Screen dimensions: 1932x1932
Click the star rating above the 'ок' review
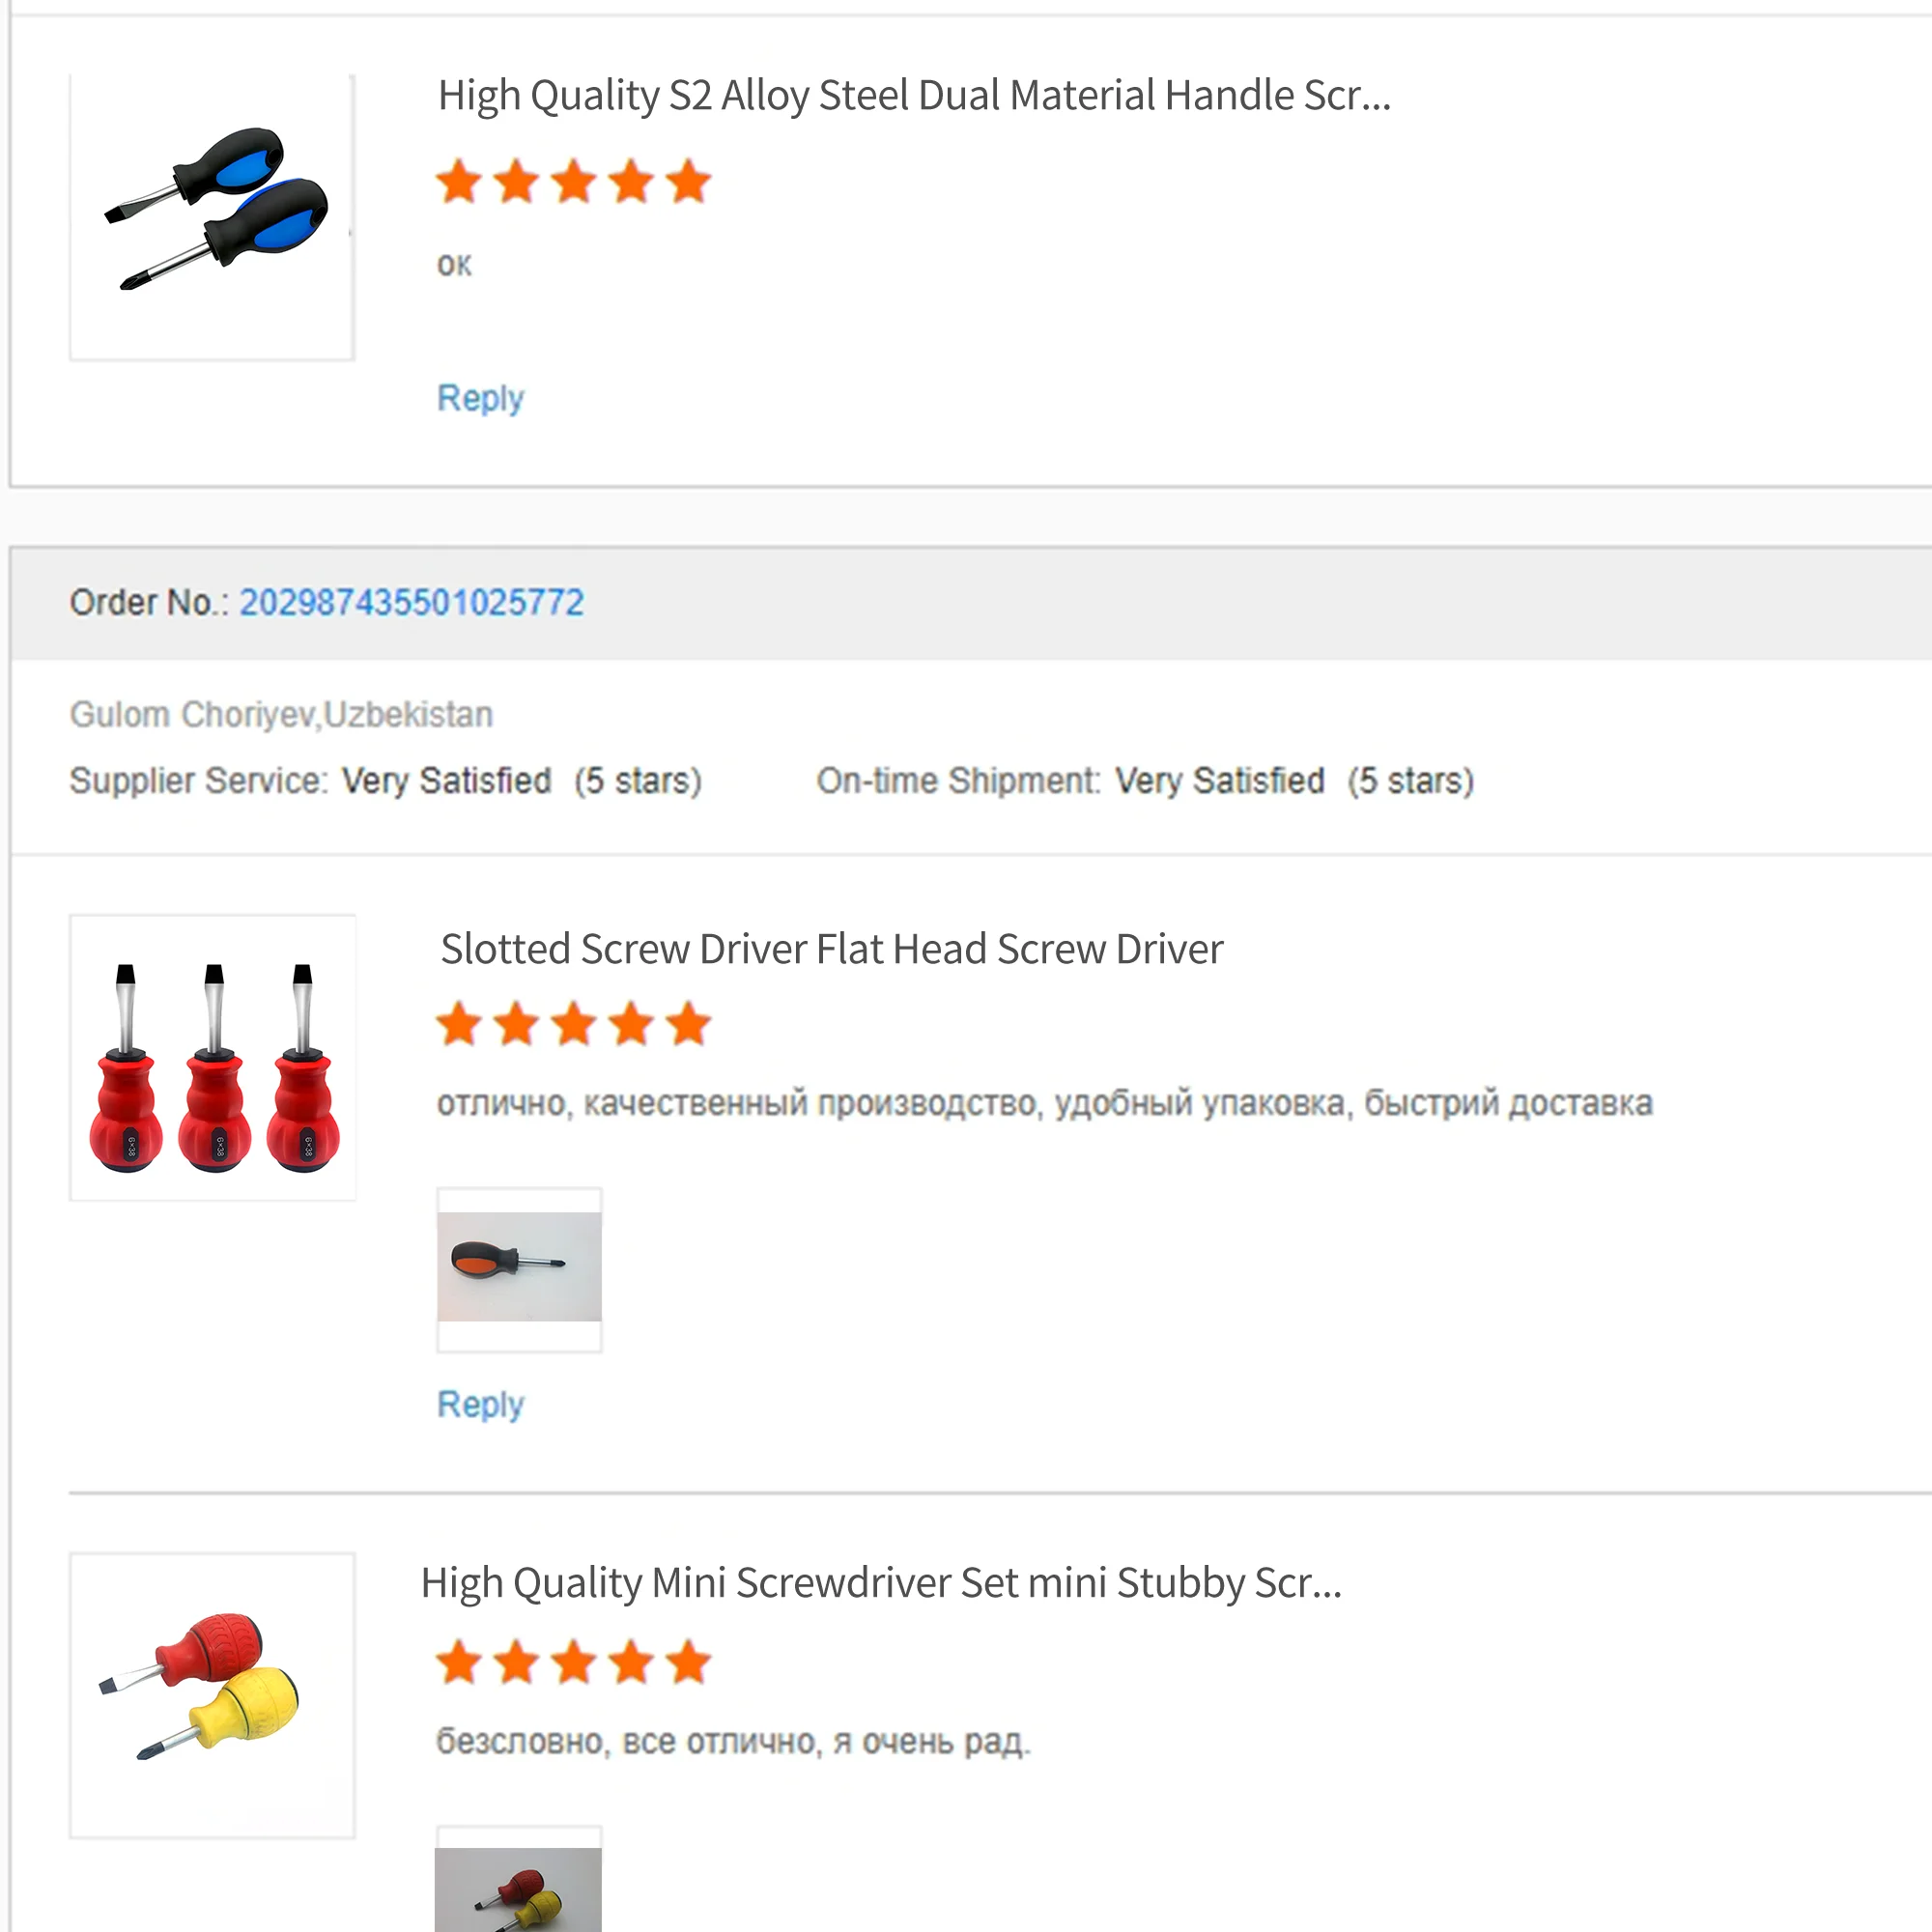(x=573, y=182)
